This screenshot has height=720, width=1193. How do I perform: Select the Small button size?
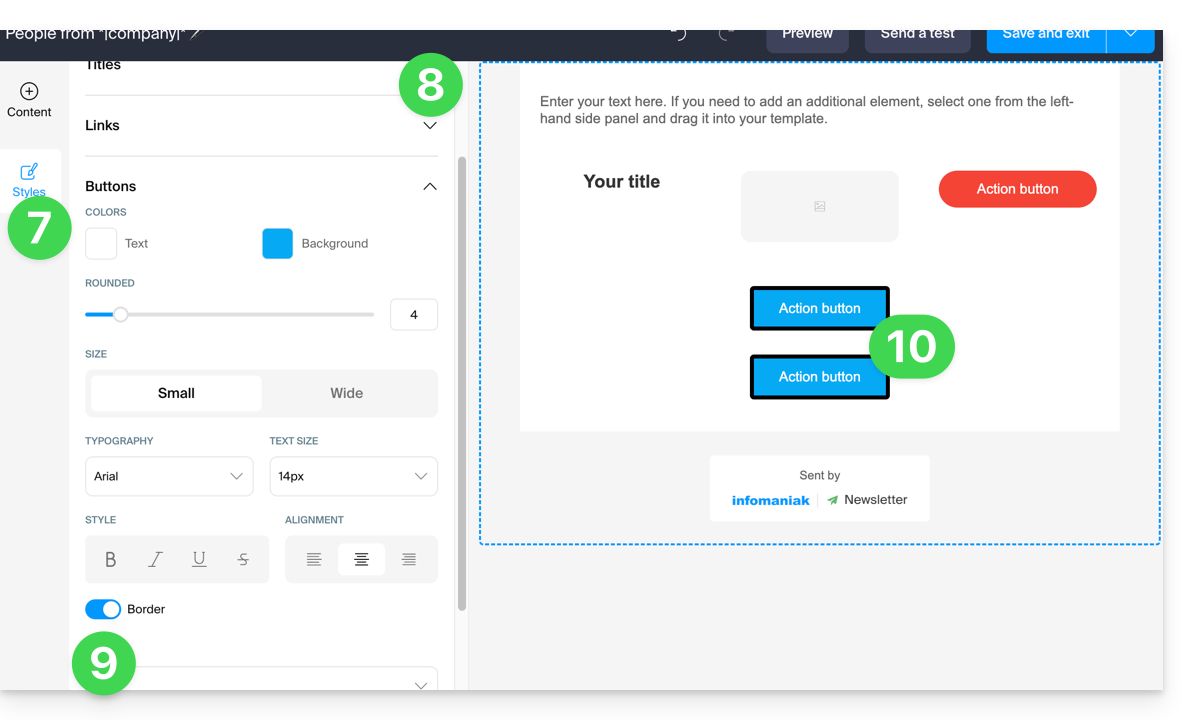tap(176, 393)
